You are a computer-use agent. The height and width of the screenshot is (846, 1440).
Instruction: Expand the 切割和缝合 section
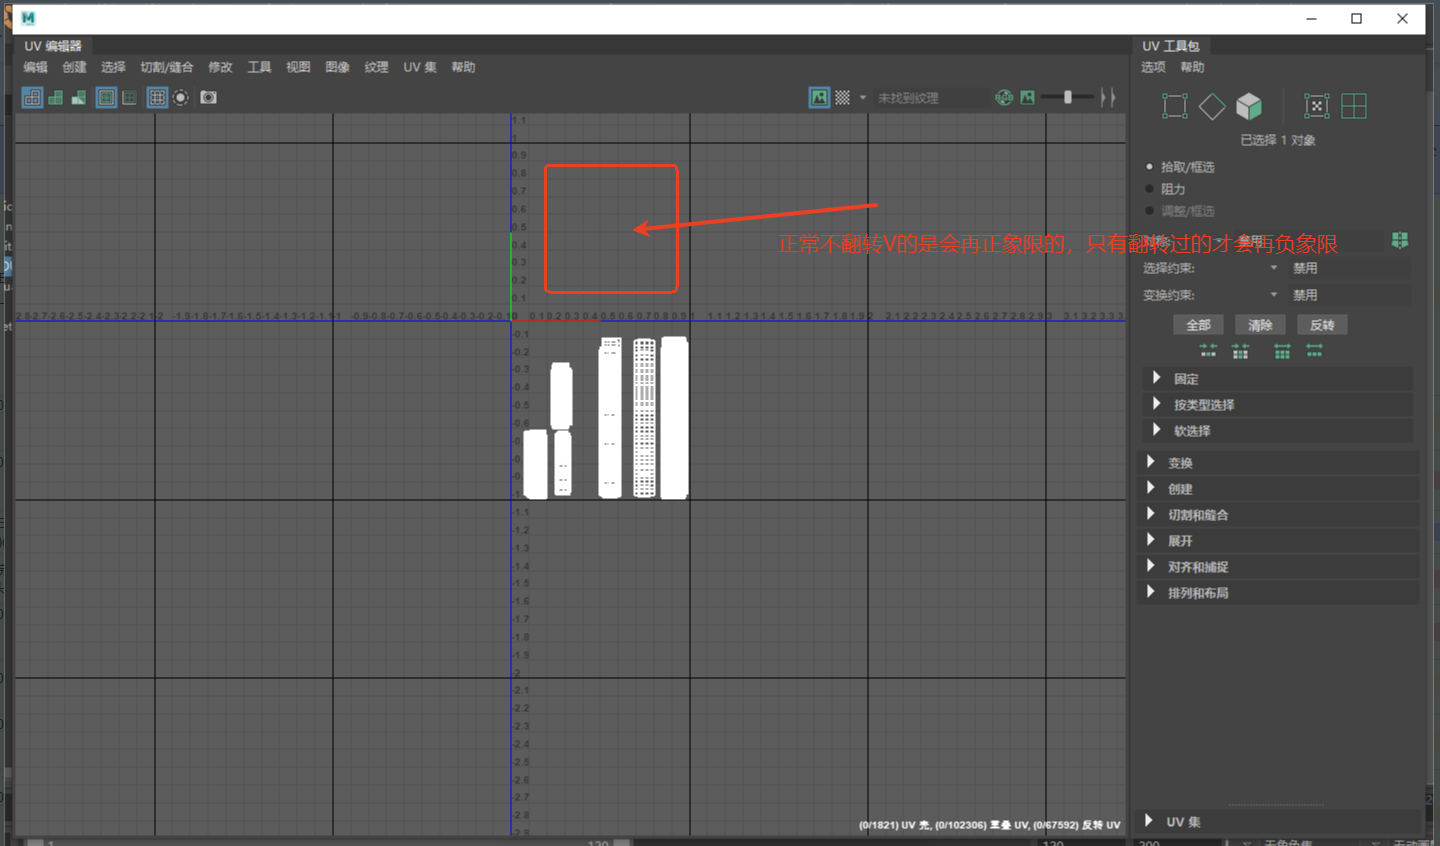coord(1198,515)
